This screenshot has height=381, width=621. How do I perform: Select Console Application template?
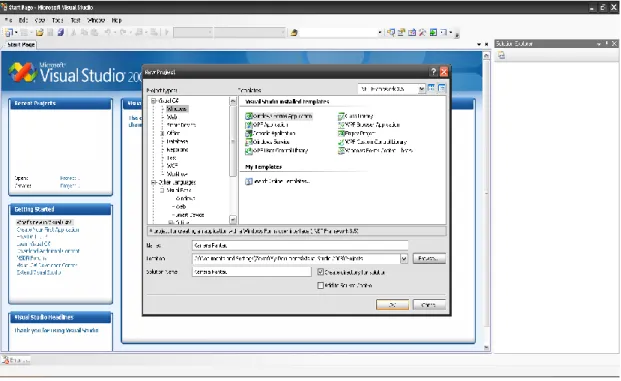tap(270, 133)
